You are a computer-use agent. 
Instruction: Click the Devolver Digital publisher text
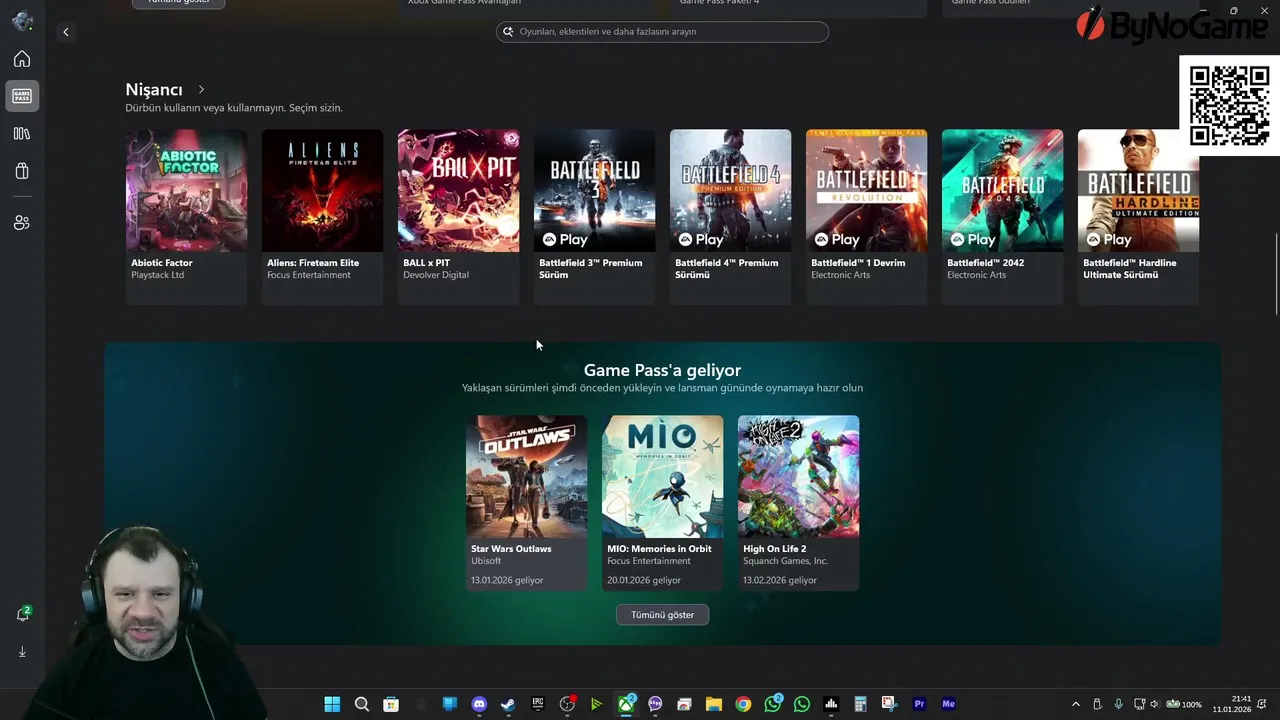click(x=436, y=275)
